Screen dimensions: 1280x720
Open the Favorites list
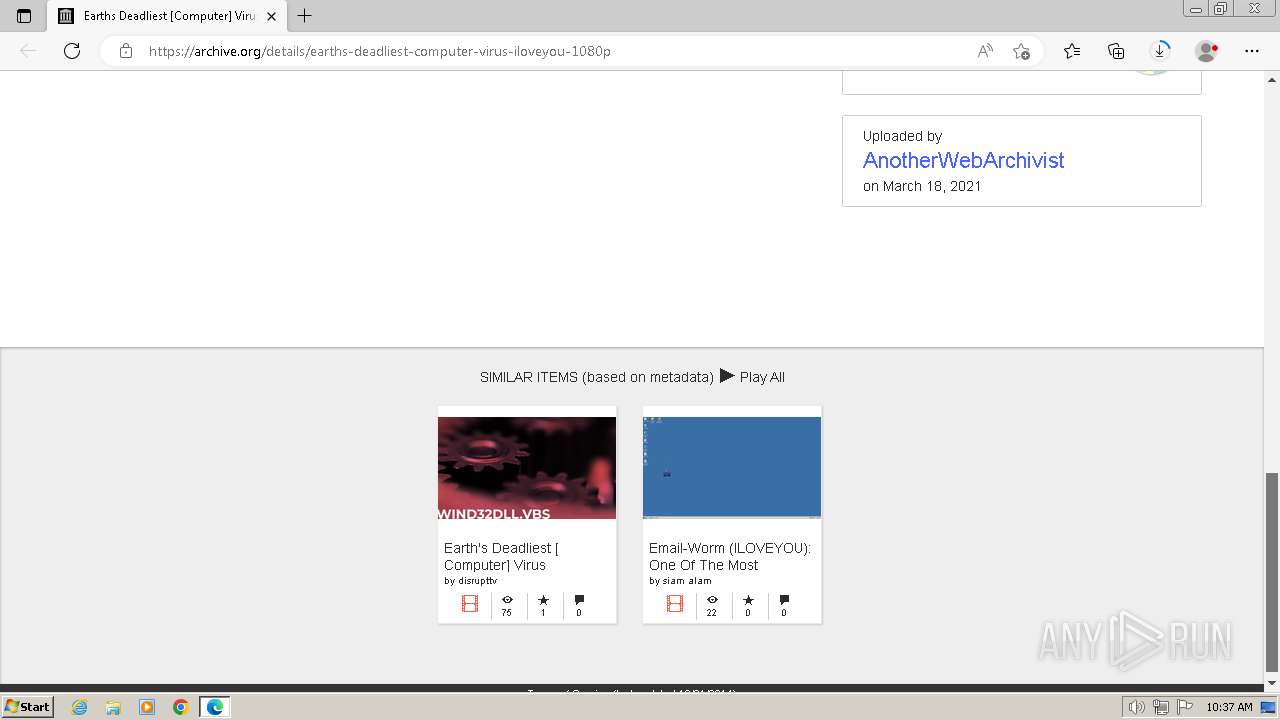[1072, 51]
